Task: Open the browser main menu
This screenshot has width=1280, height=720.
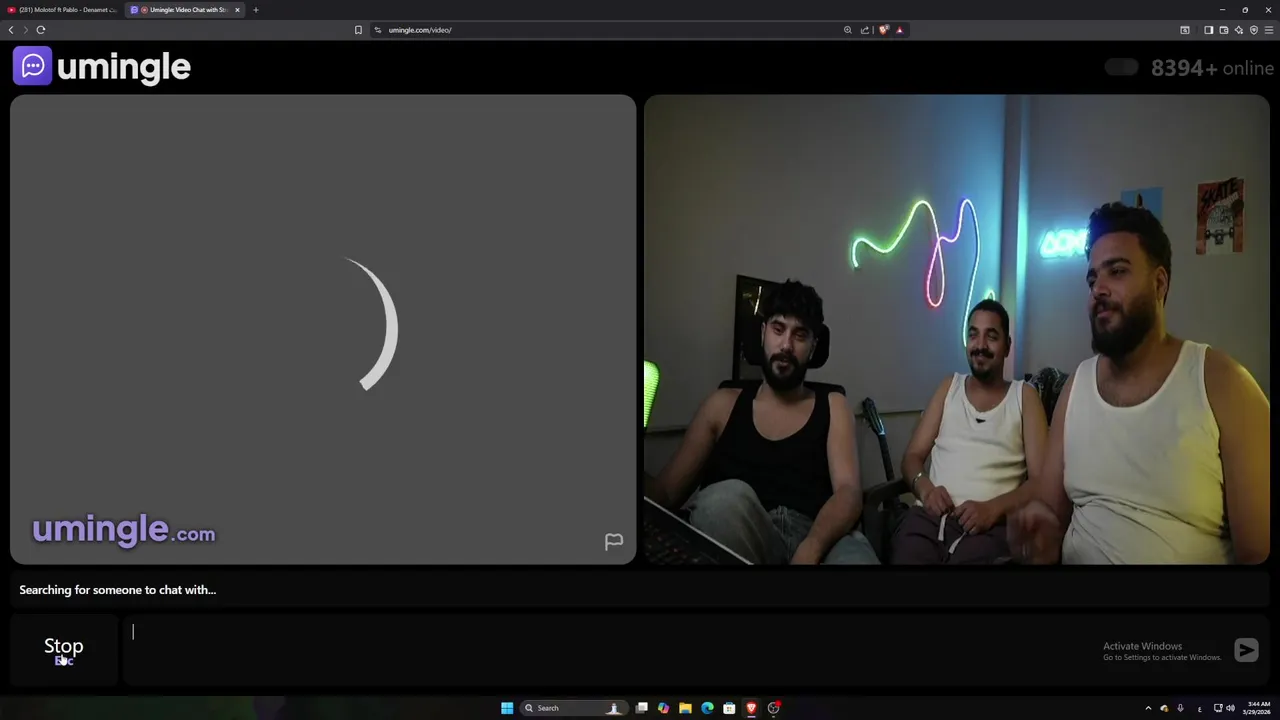Action: click(1269, 30)
